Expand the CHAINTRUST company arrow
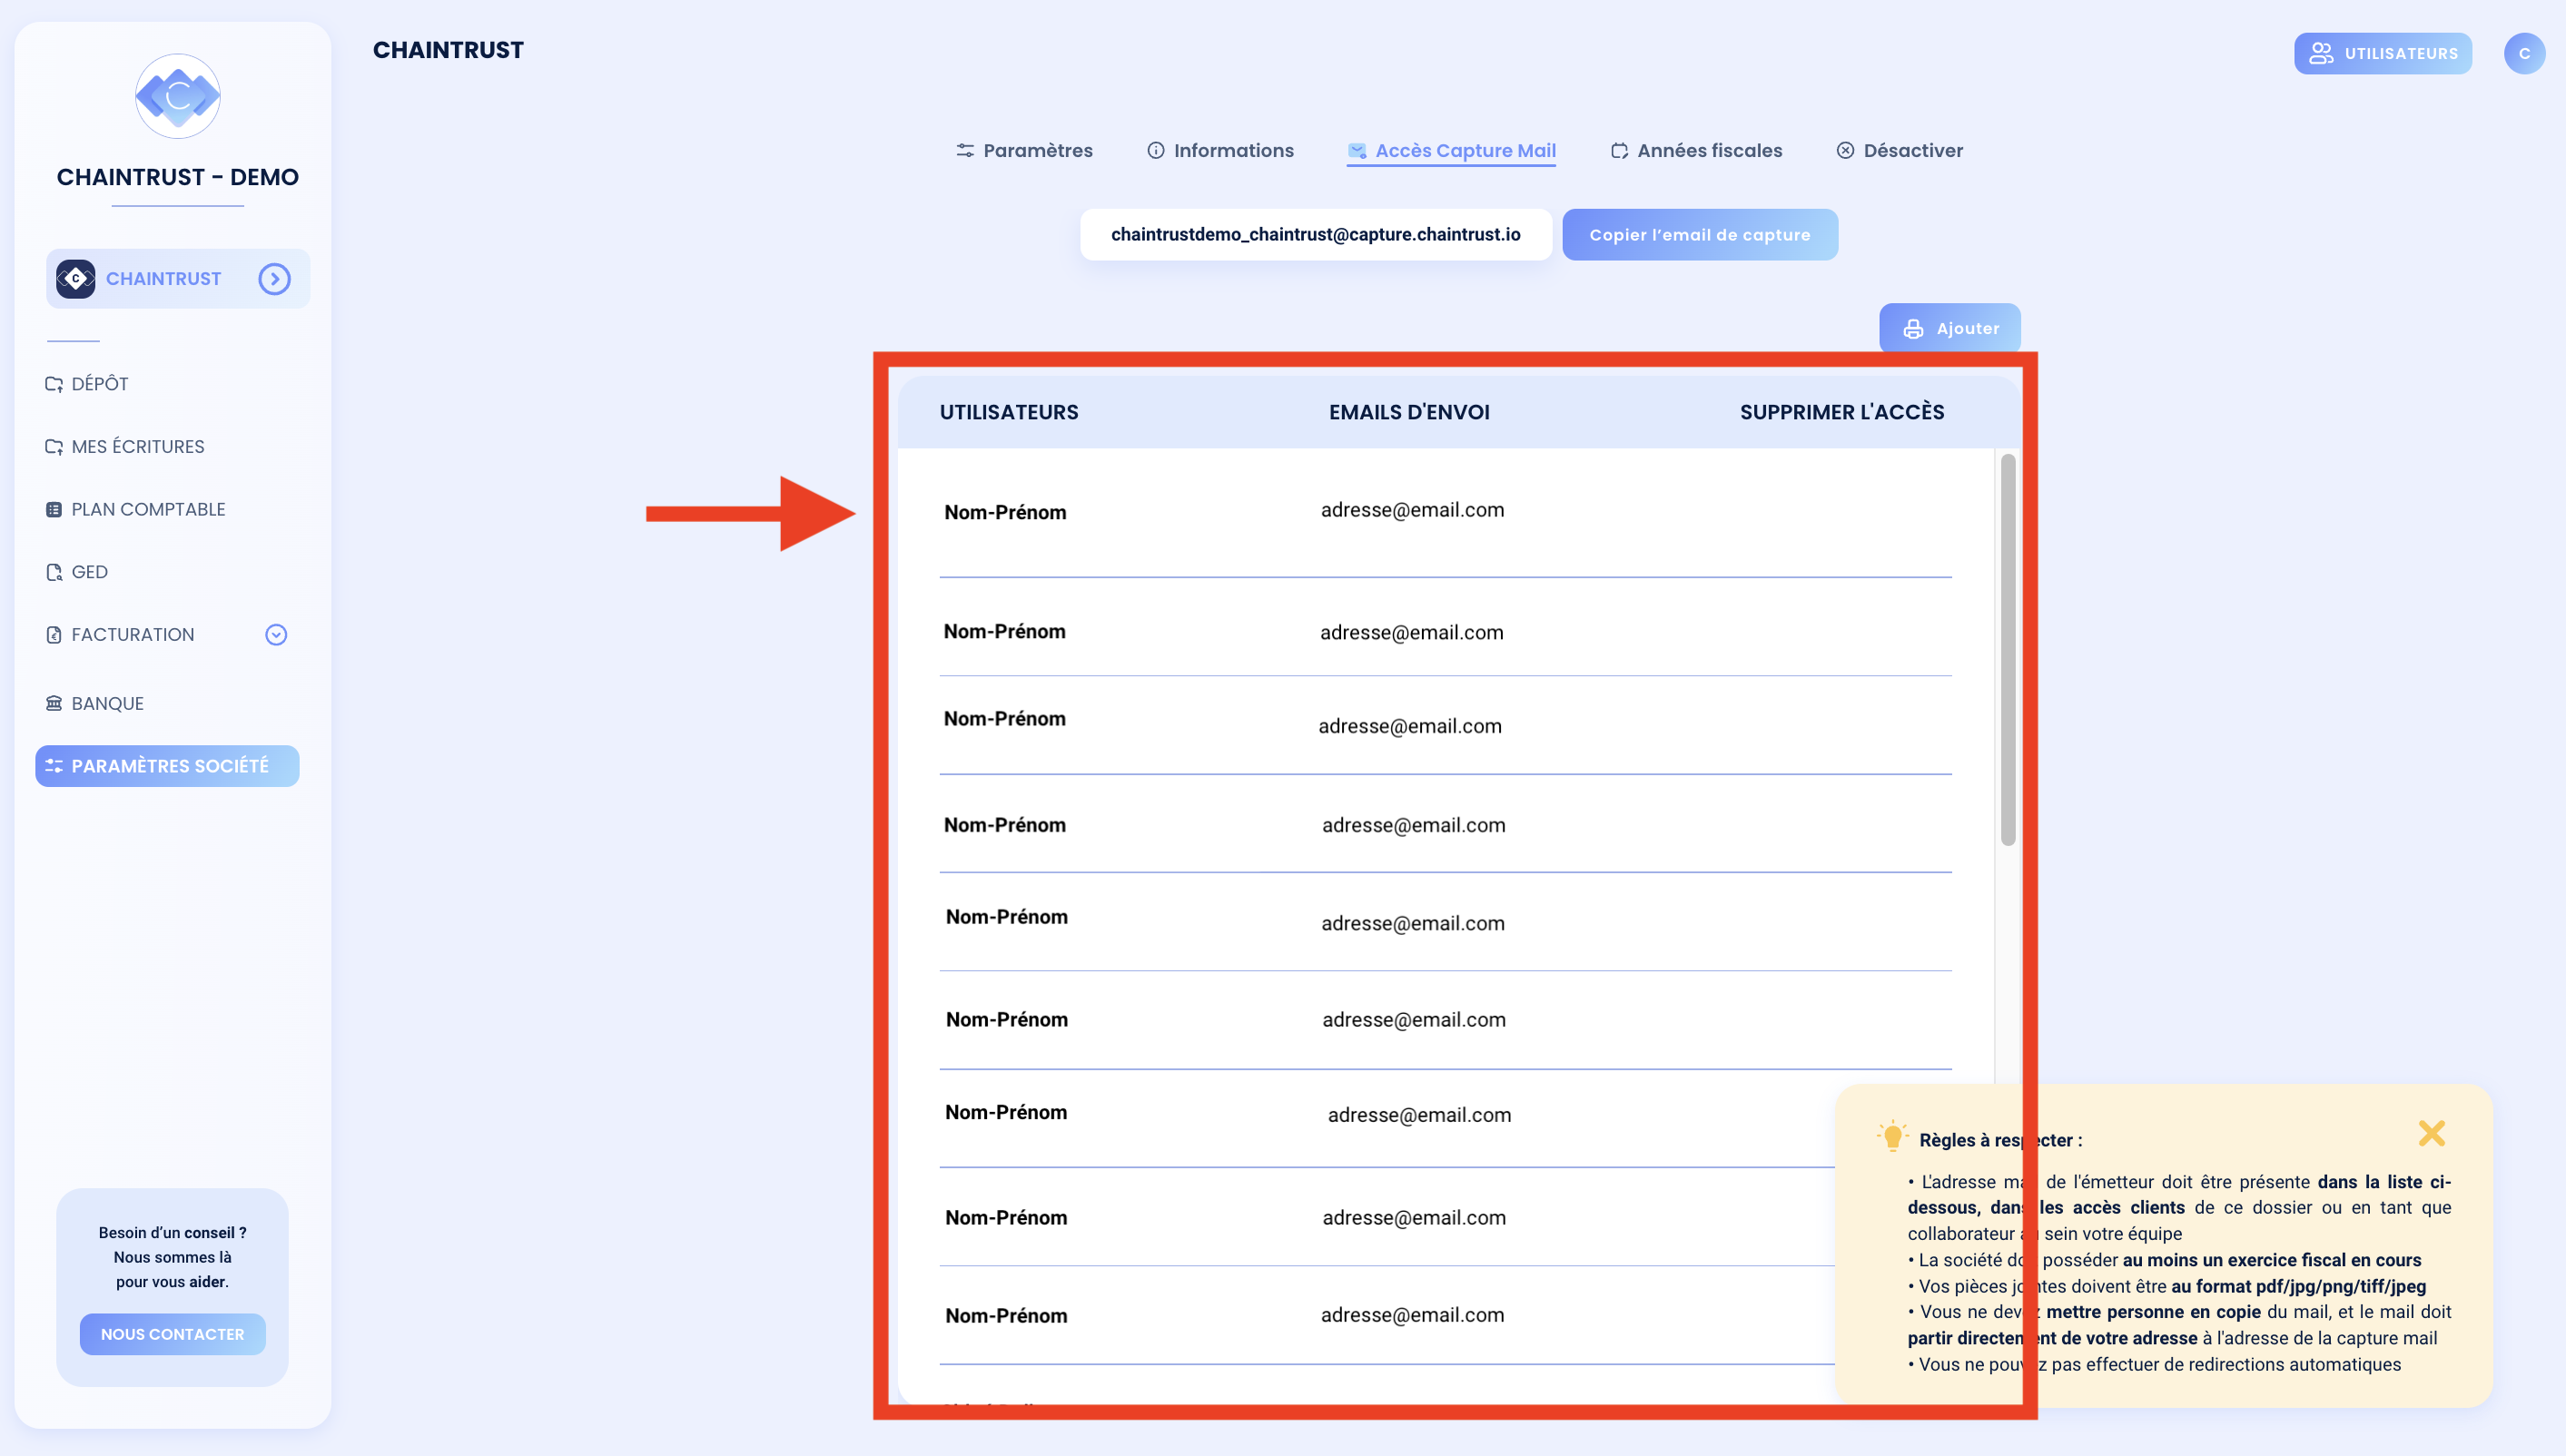The width and height of the screenshot is (2566, 1456). pos(274,279)
